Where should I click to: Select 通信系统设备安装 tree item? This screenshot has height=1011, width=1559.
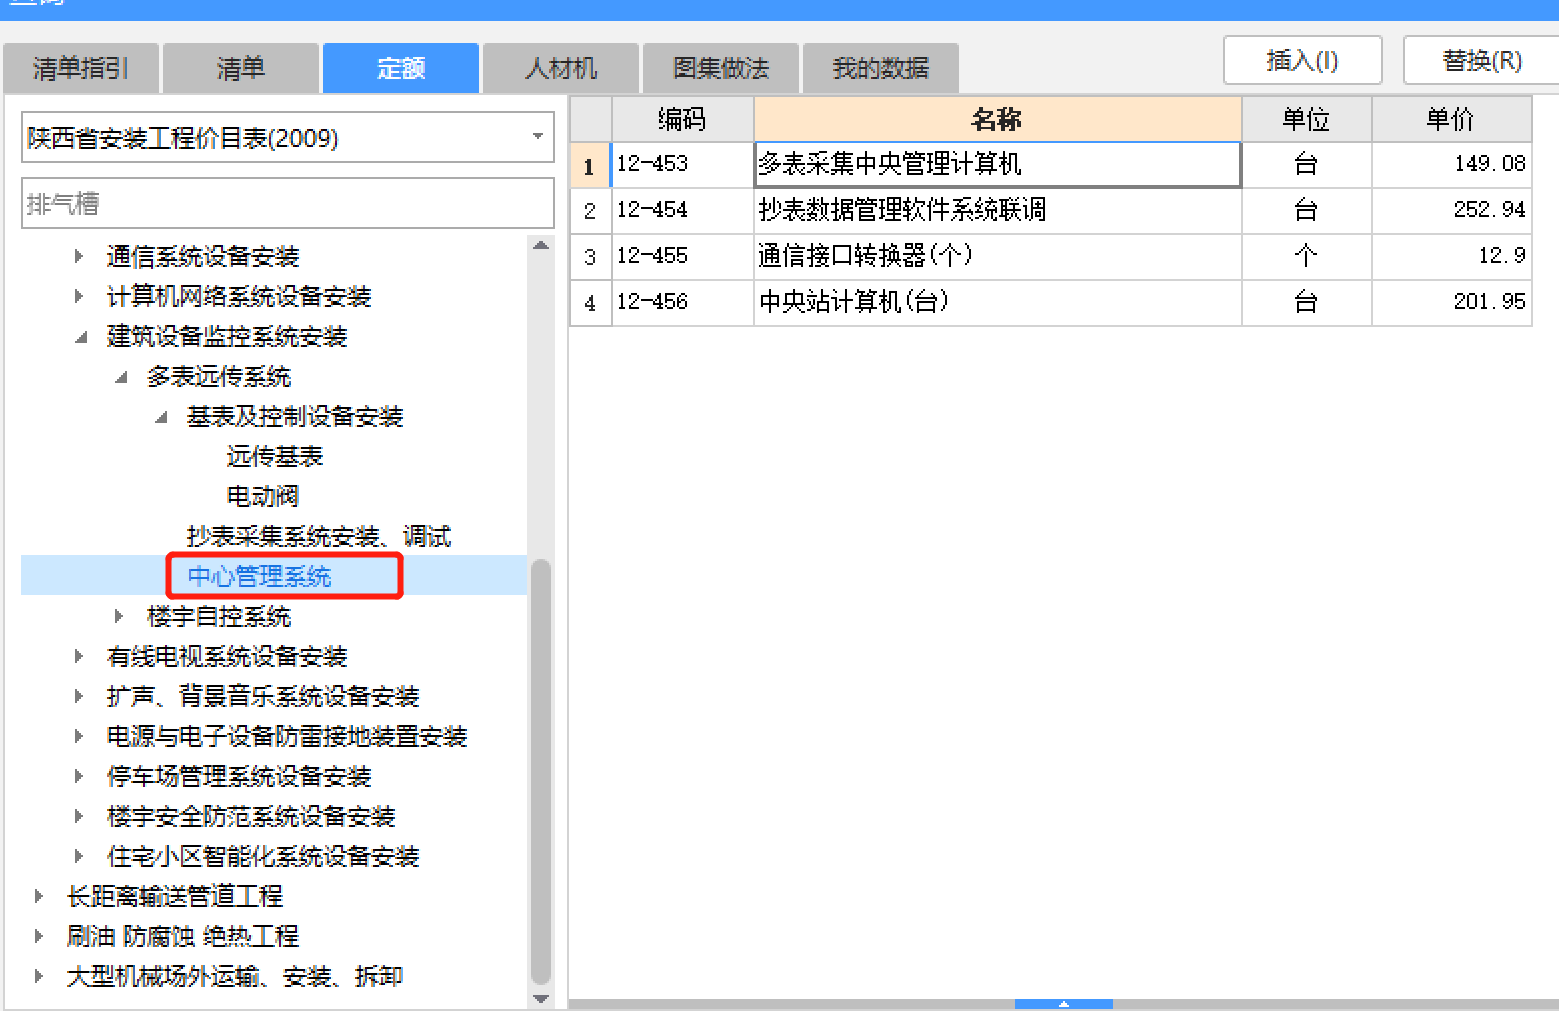click(x=203, y=256)
